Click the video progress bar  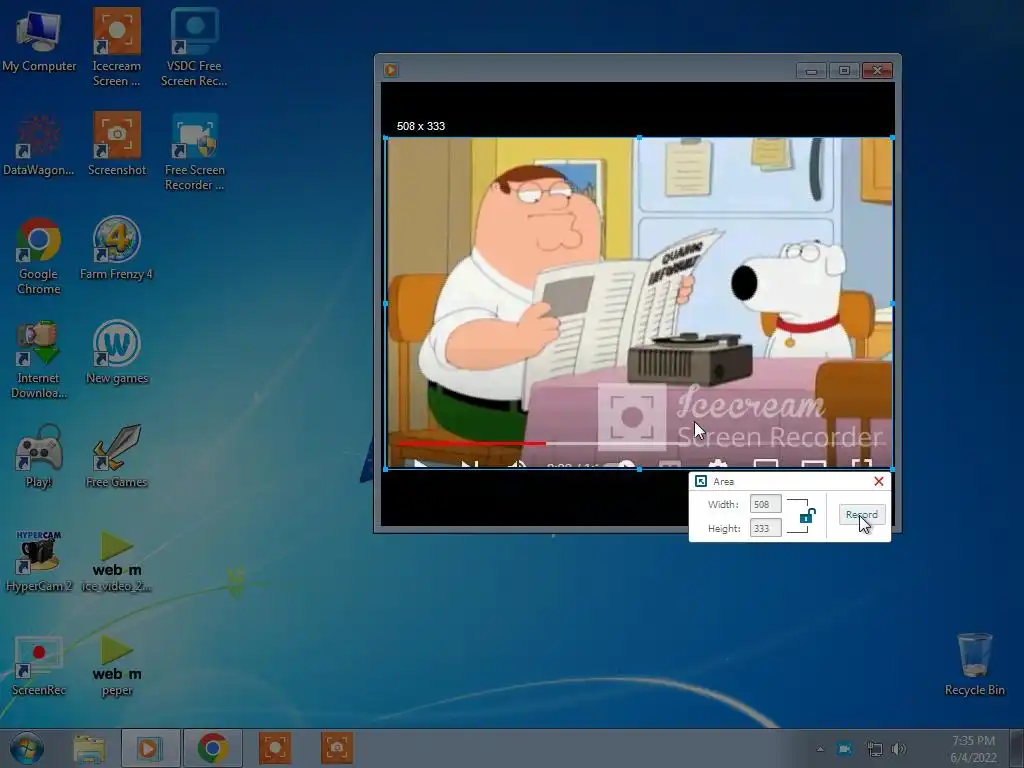click(640, 443)
